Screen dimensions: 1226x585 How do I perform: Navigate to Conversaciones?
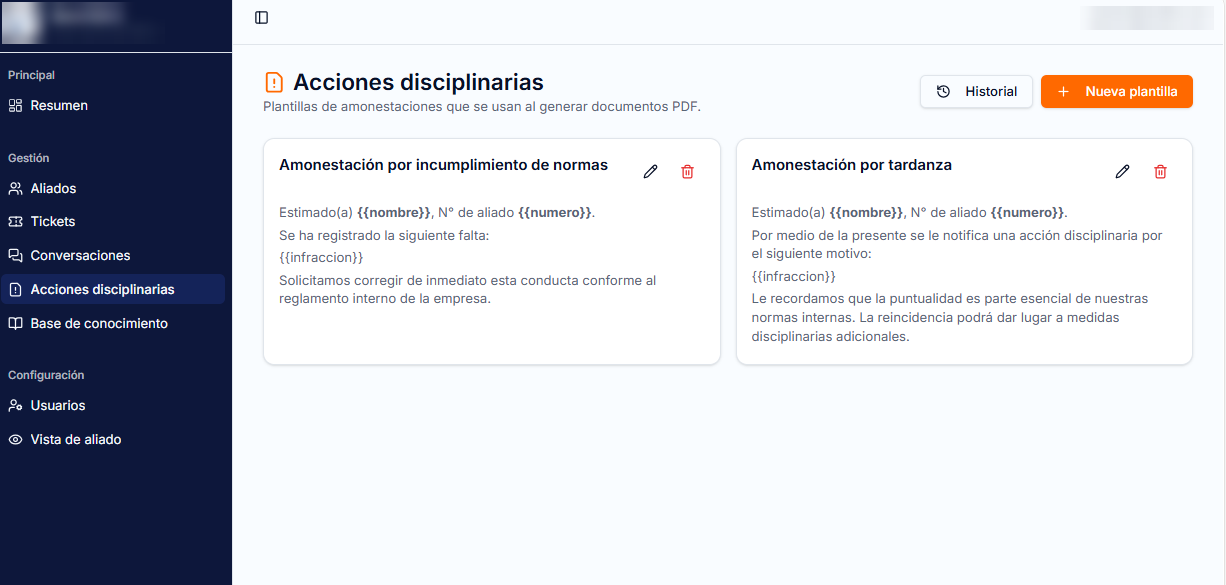click(x=113, y=255)
